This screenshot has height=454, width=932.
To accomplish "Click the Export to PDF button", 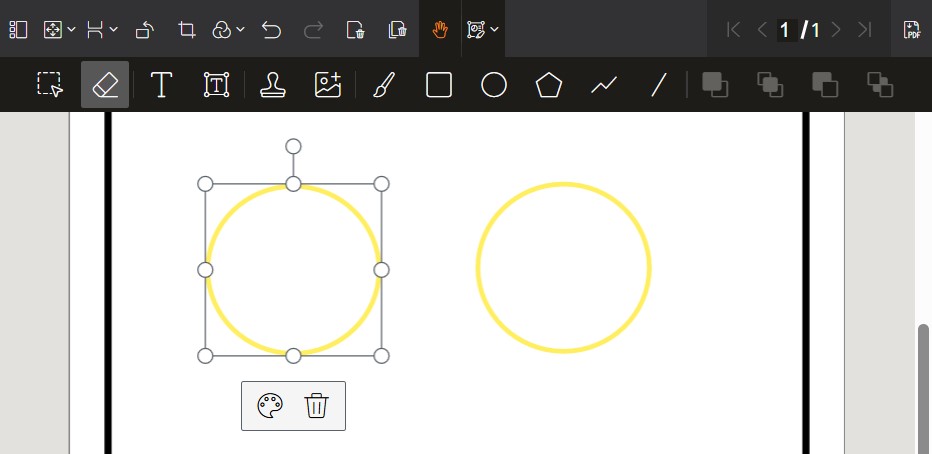I will pos(912,30).
